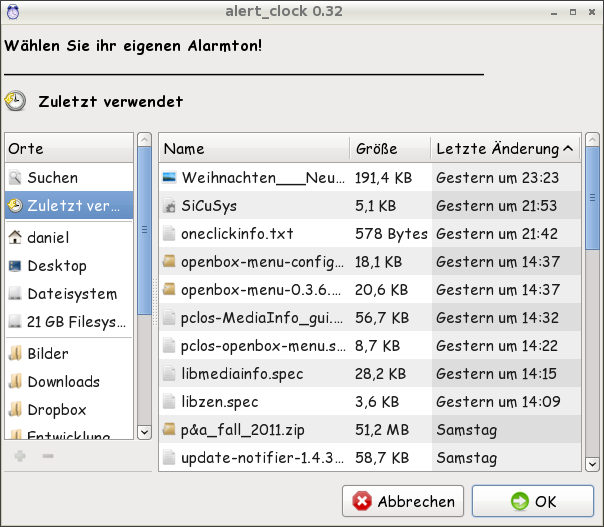Click the Bilder folder icon
Screen dimensions: 604x527
click(15, 353)
